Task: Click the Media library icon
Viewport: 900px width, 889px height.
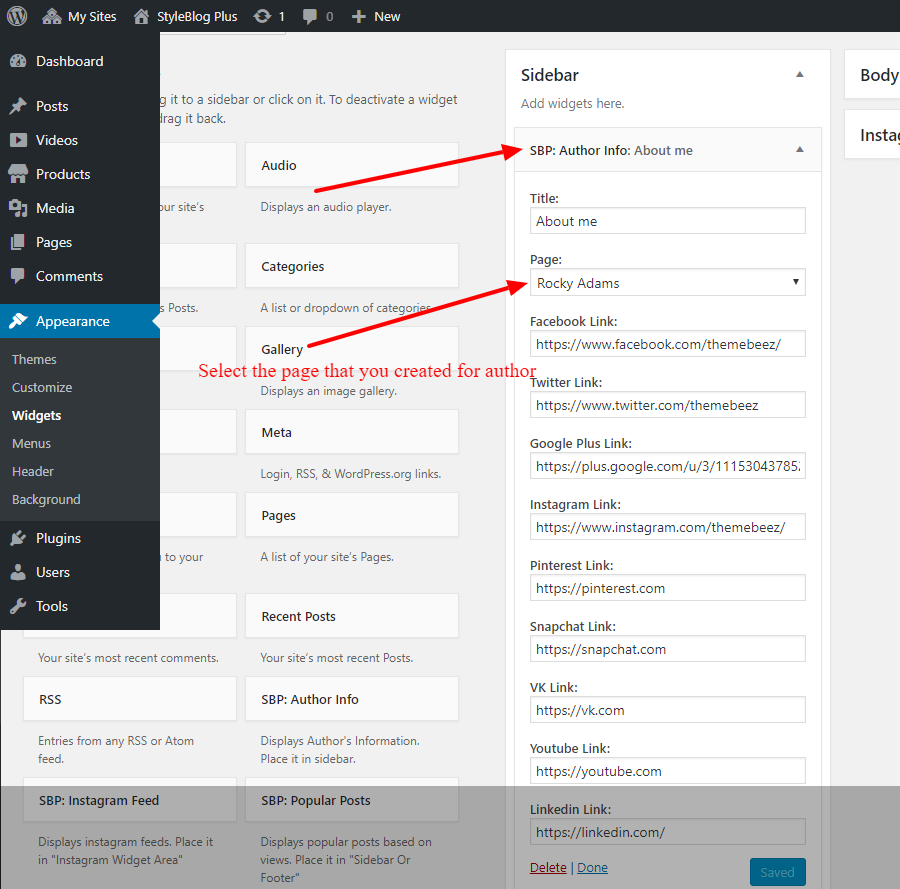Action: point(18,208)
